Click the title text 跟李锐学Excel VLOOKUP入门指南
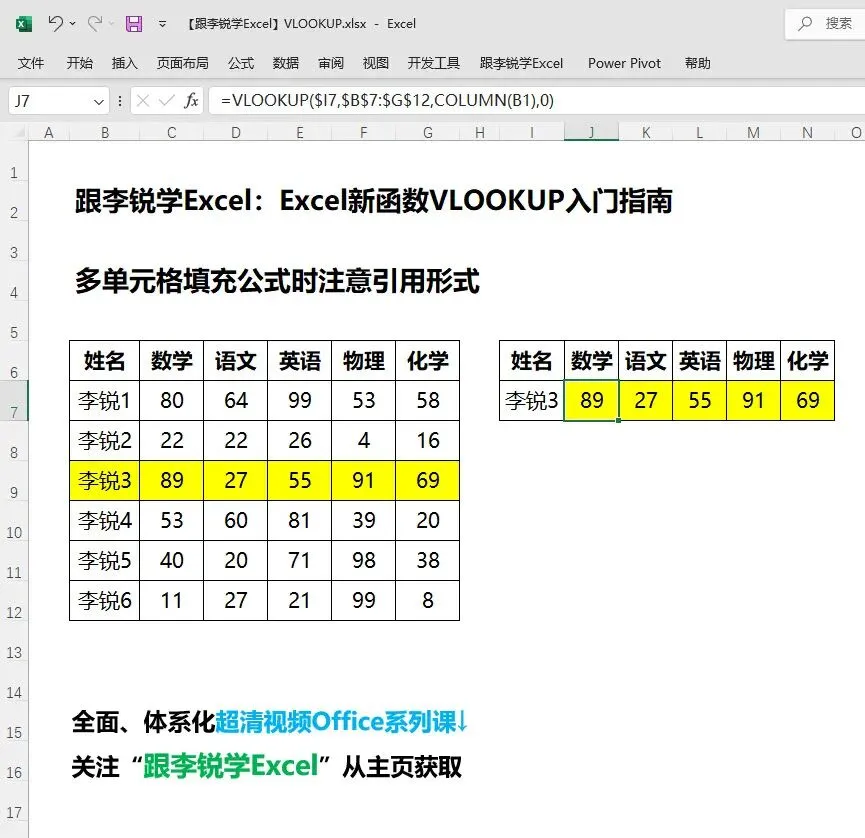This screenshot has width=865, height=838. click(x=373, y=201)
